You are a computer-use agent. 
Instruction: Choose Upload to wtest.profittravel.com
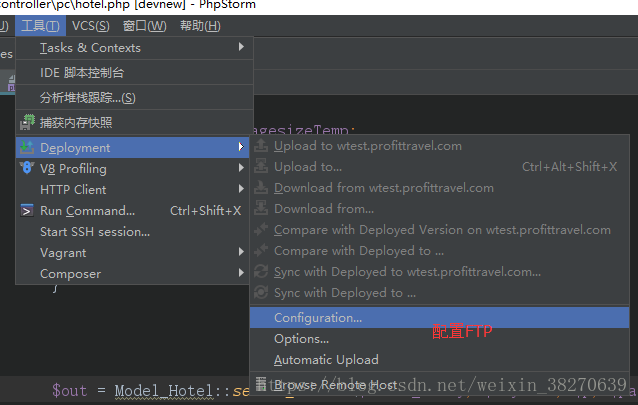pyautogui.click(x=439, y=146)
